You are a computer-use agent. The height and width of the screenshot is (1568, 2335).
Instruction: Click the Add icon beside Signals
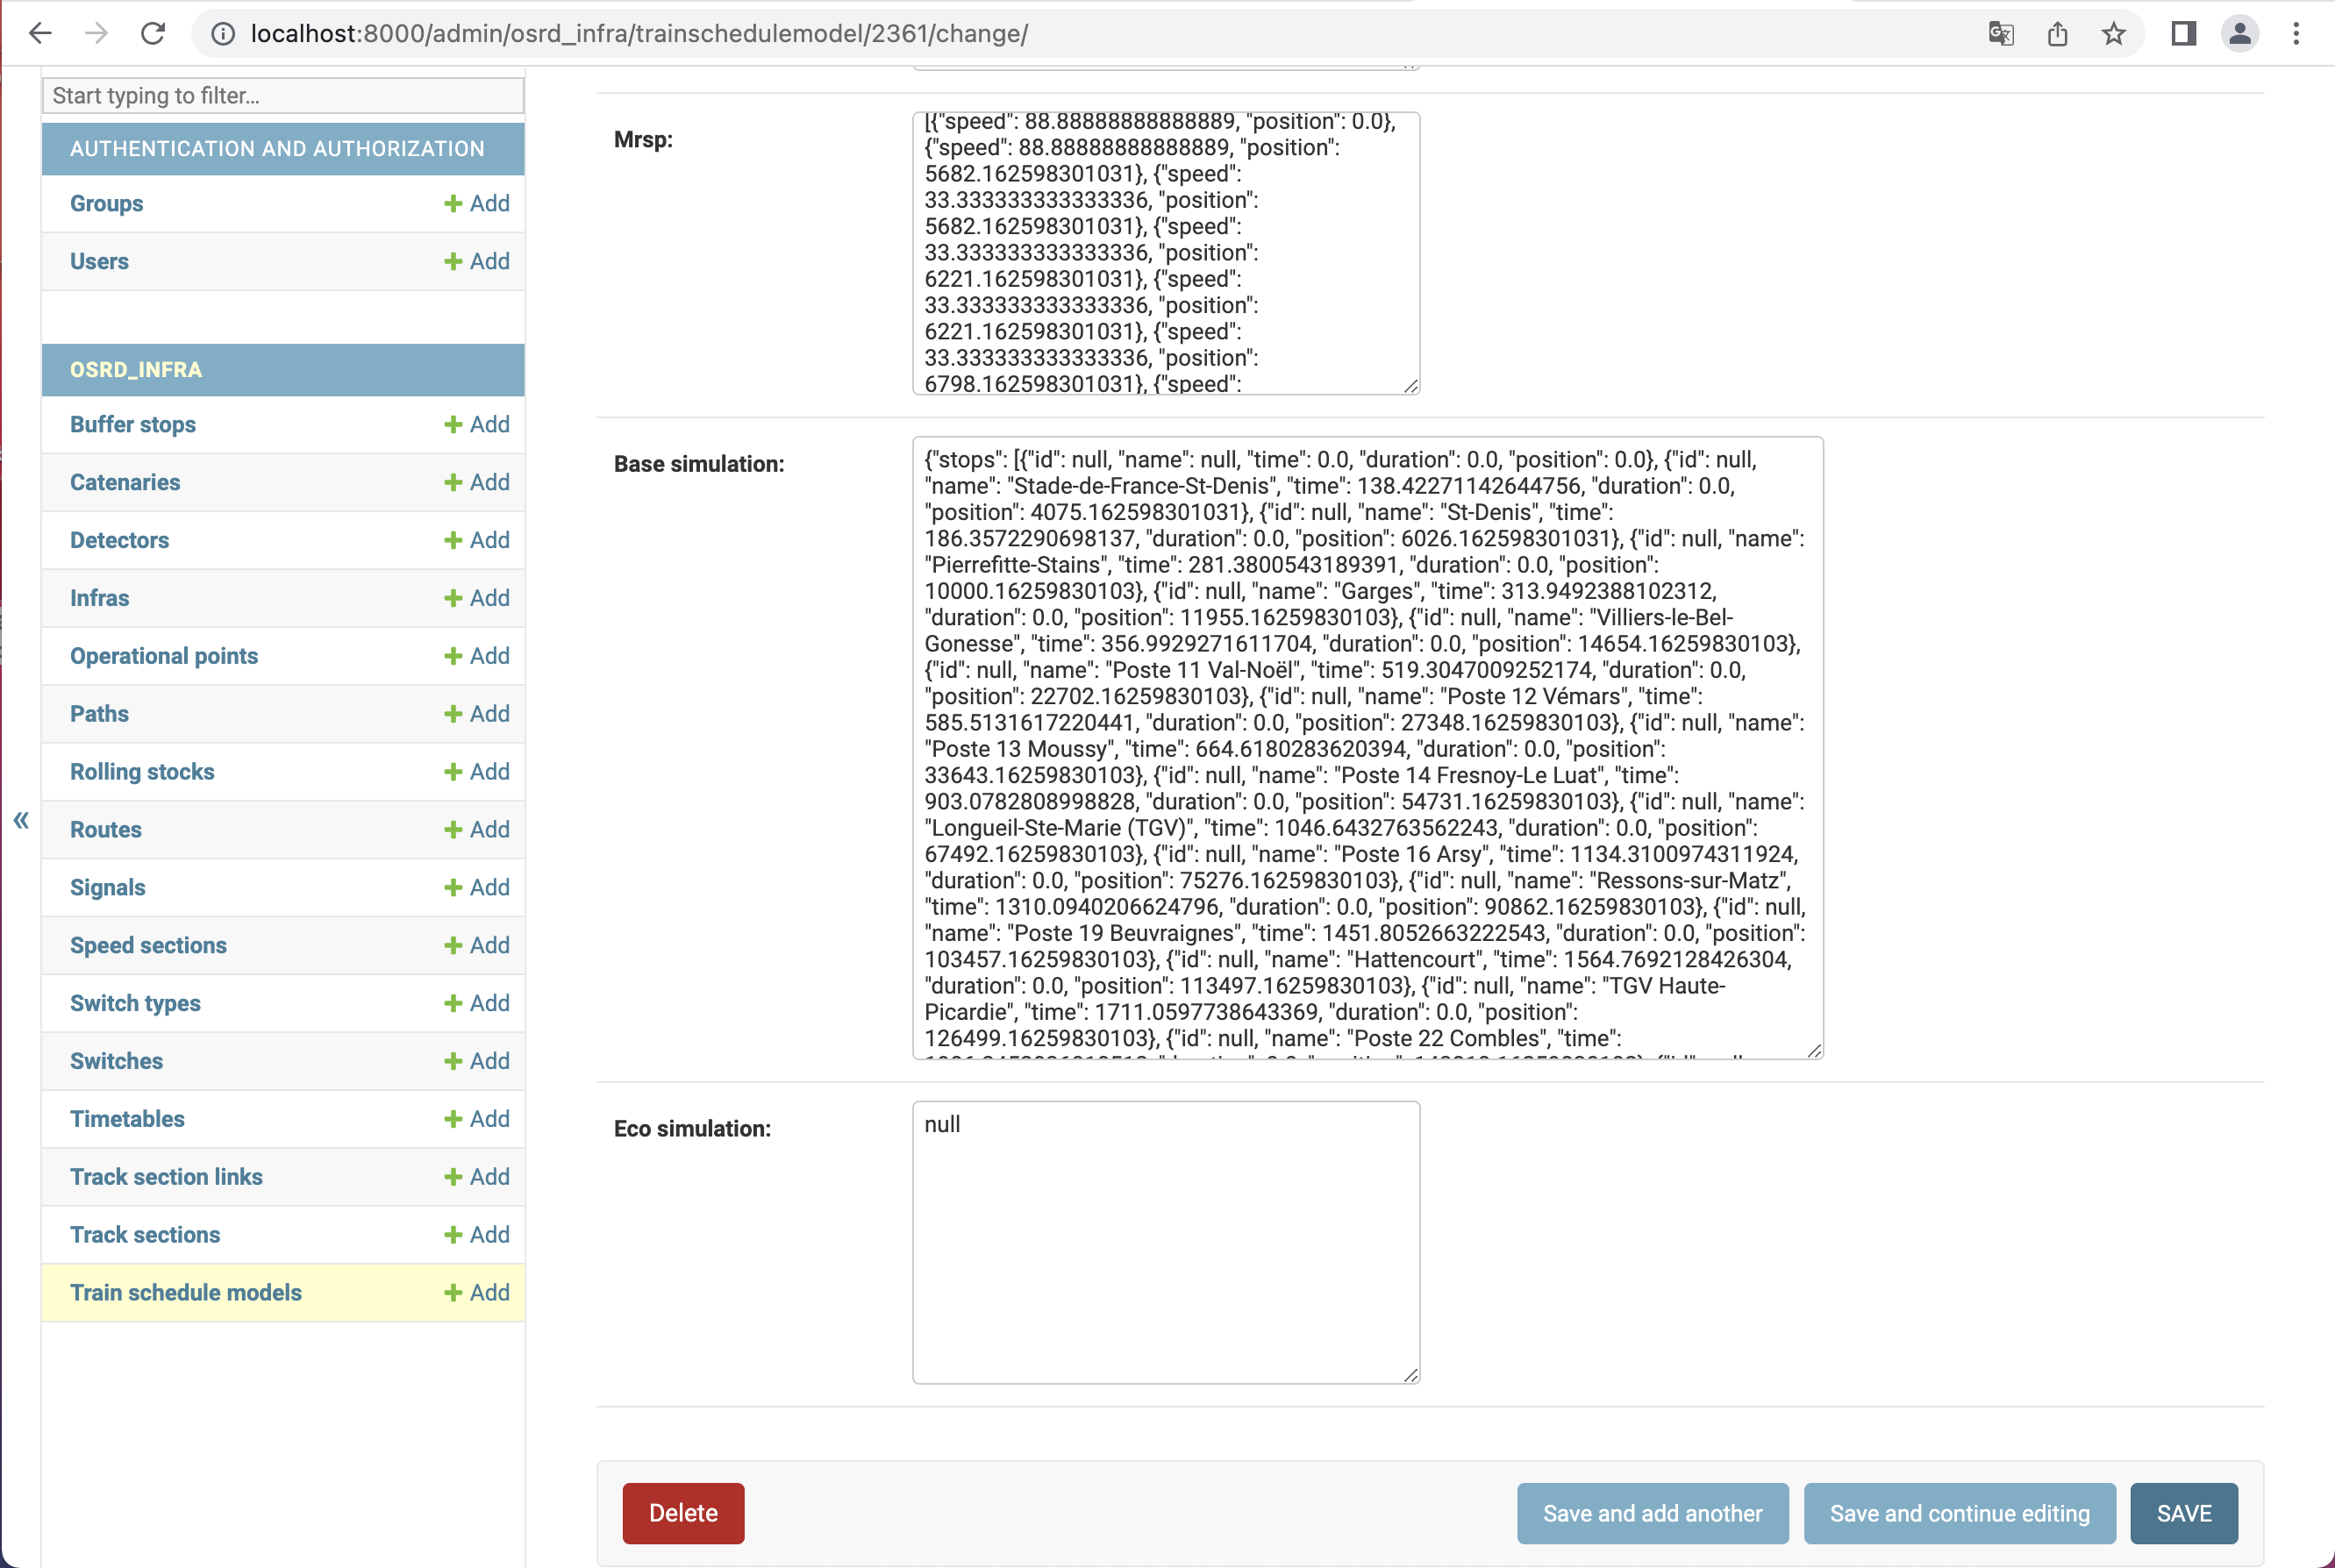point(454,887)
